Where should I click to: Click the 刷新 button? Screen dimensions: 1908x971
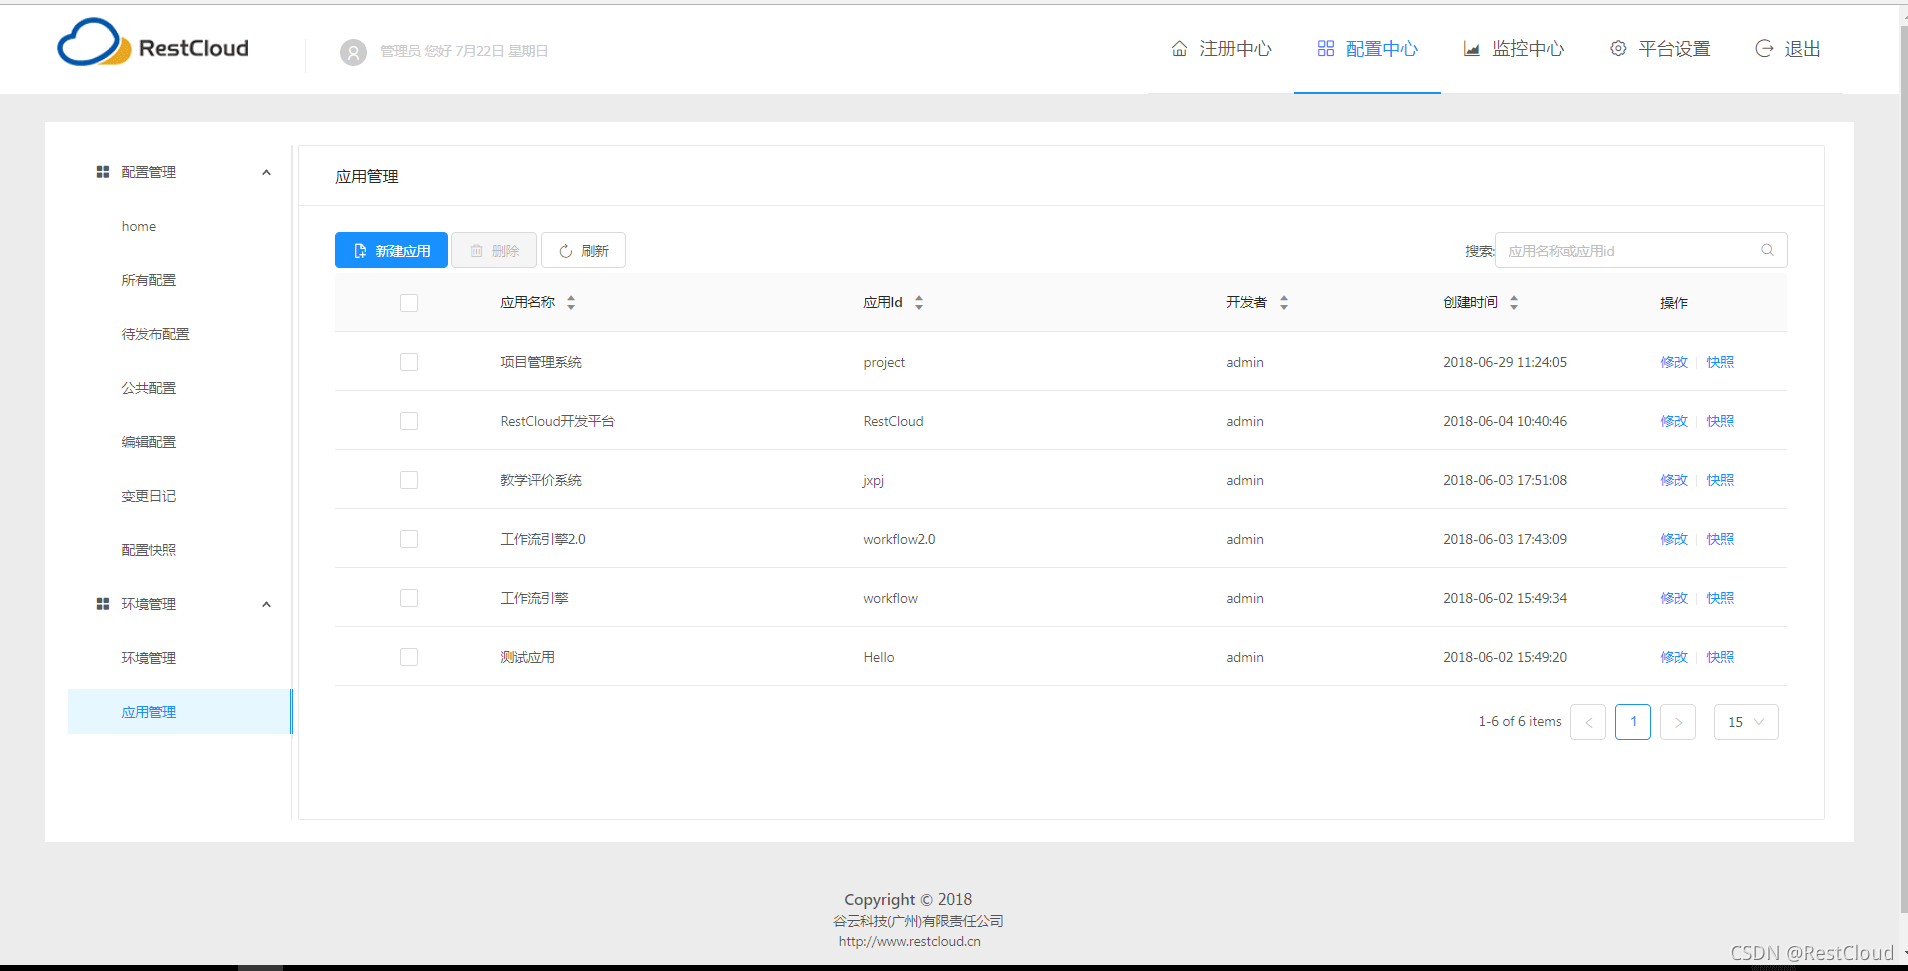[x=583, y=250]
